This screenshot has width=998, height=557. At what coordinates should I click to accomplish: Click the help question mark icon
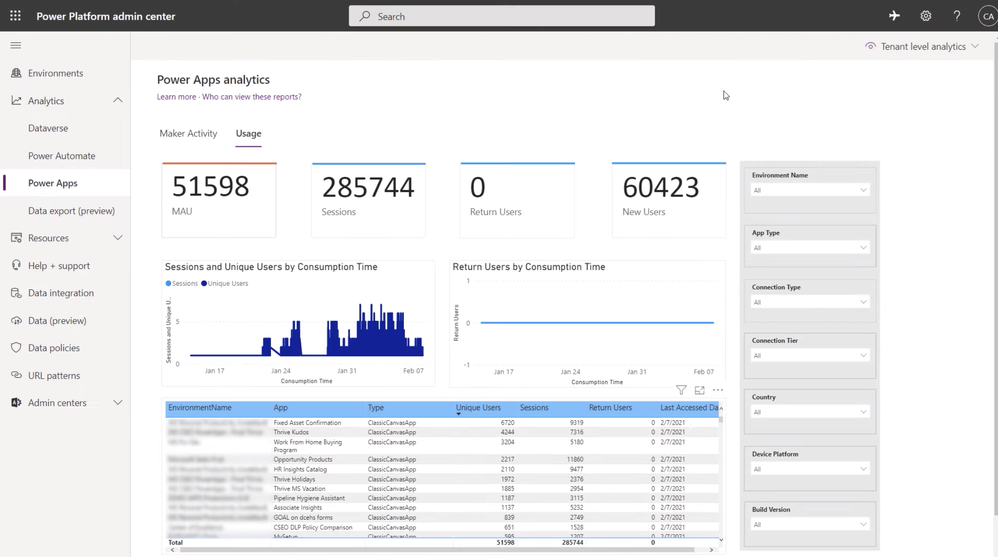(956, 16)
